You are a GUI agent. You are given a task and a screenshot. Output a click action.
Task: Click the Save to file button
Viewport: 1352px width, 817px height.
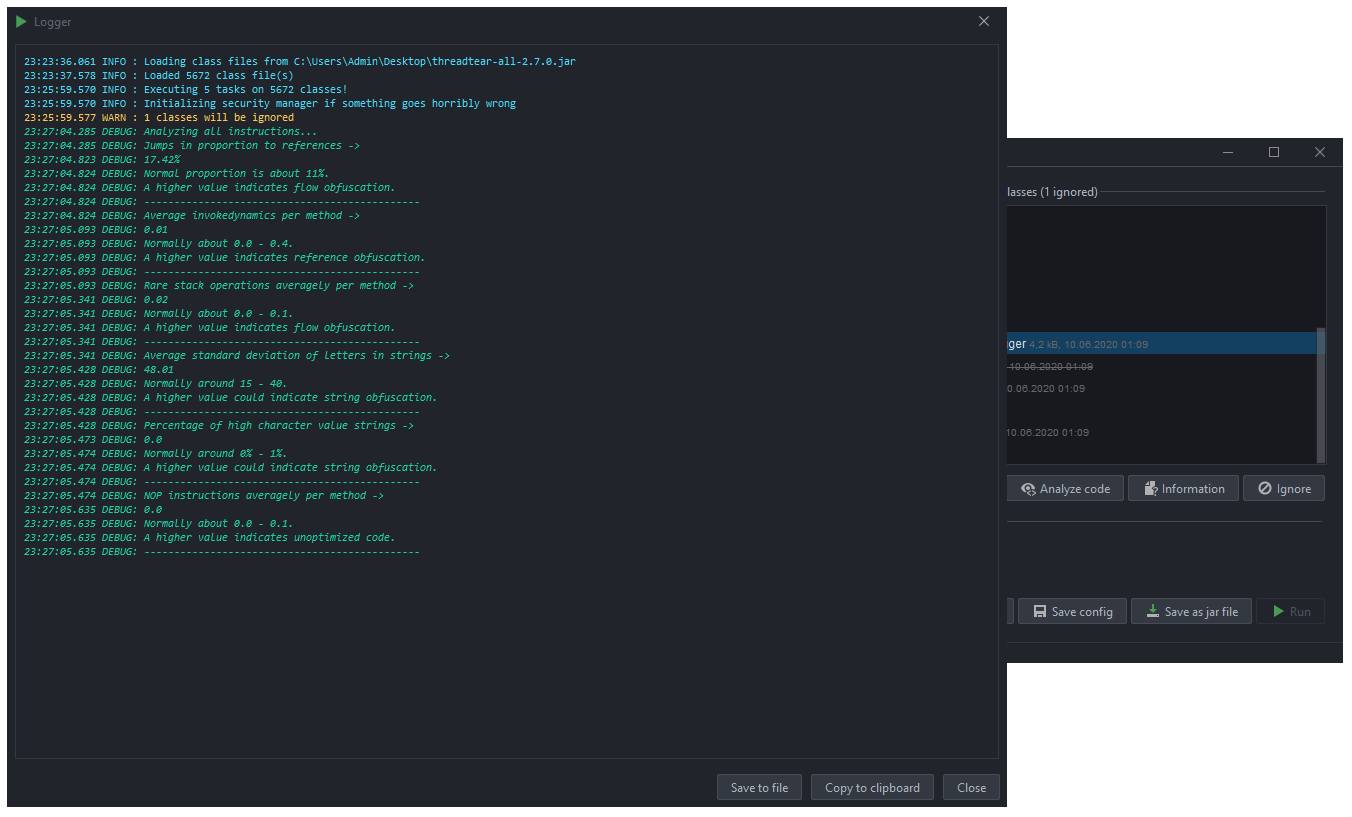[x=759, y=787]
